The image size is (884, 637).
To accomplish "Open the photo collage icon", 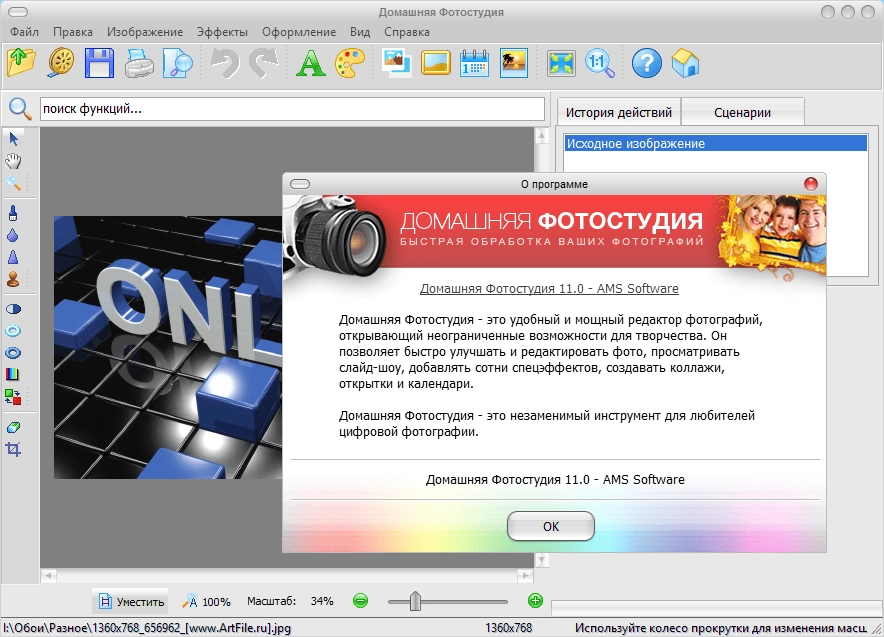I will 396,63.
